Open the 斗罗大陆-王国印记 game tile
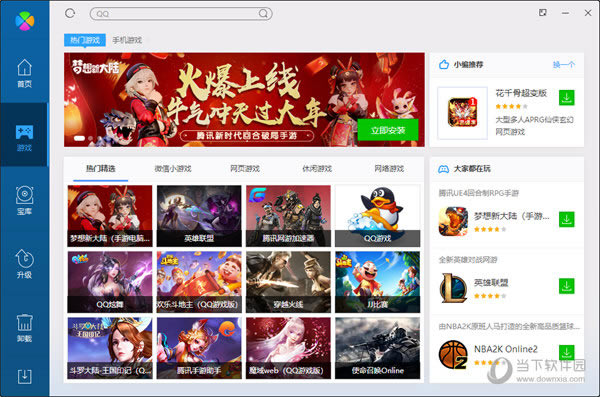This screenshot has height=397, width=600. coord(110,348)
